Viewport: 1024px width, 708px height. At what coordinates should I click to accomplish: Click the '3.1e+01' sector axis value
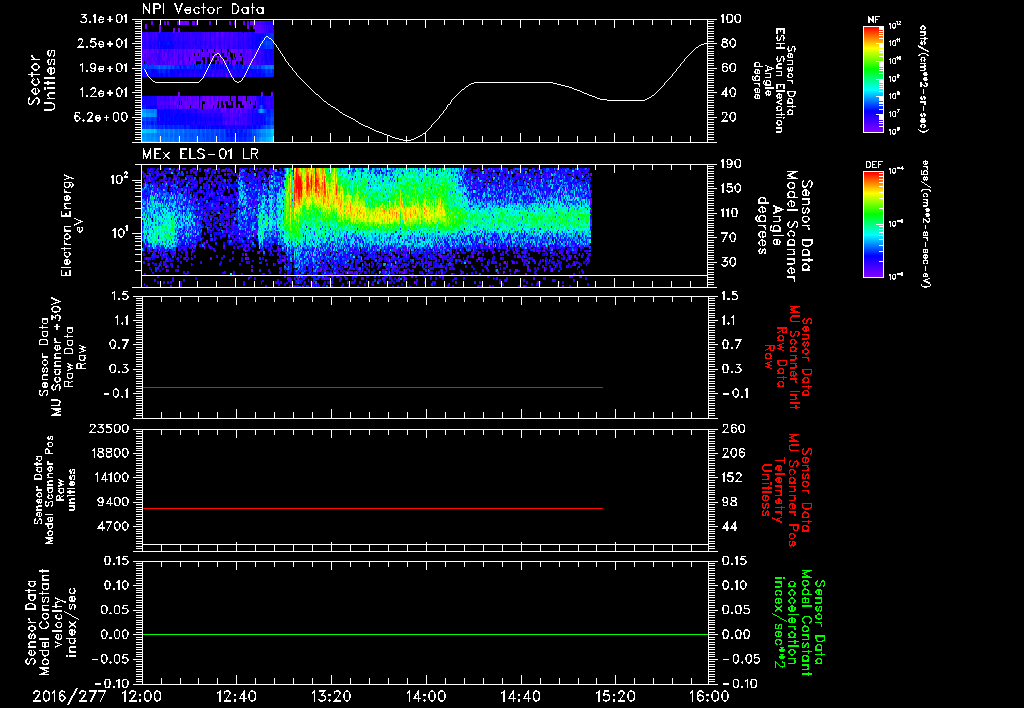click(x=103, y=19)
